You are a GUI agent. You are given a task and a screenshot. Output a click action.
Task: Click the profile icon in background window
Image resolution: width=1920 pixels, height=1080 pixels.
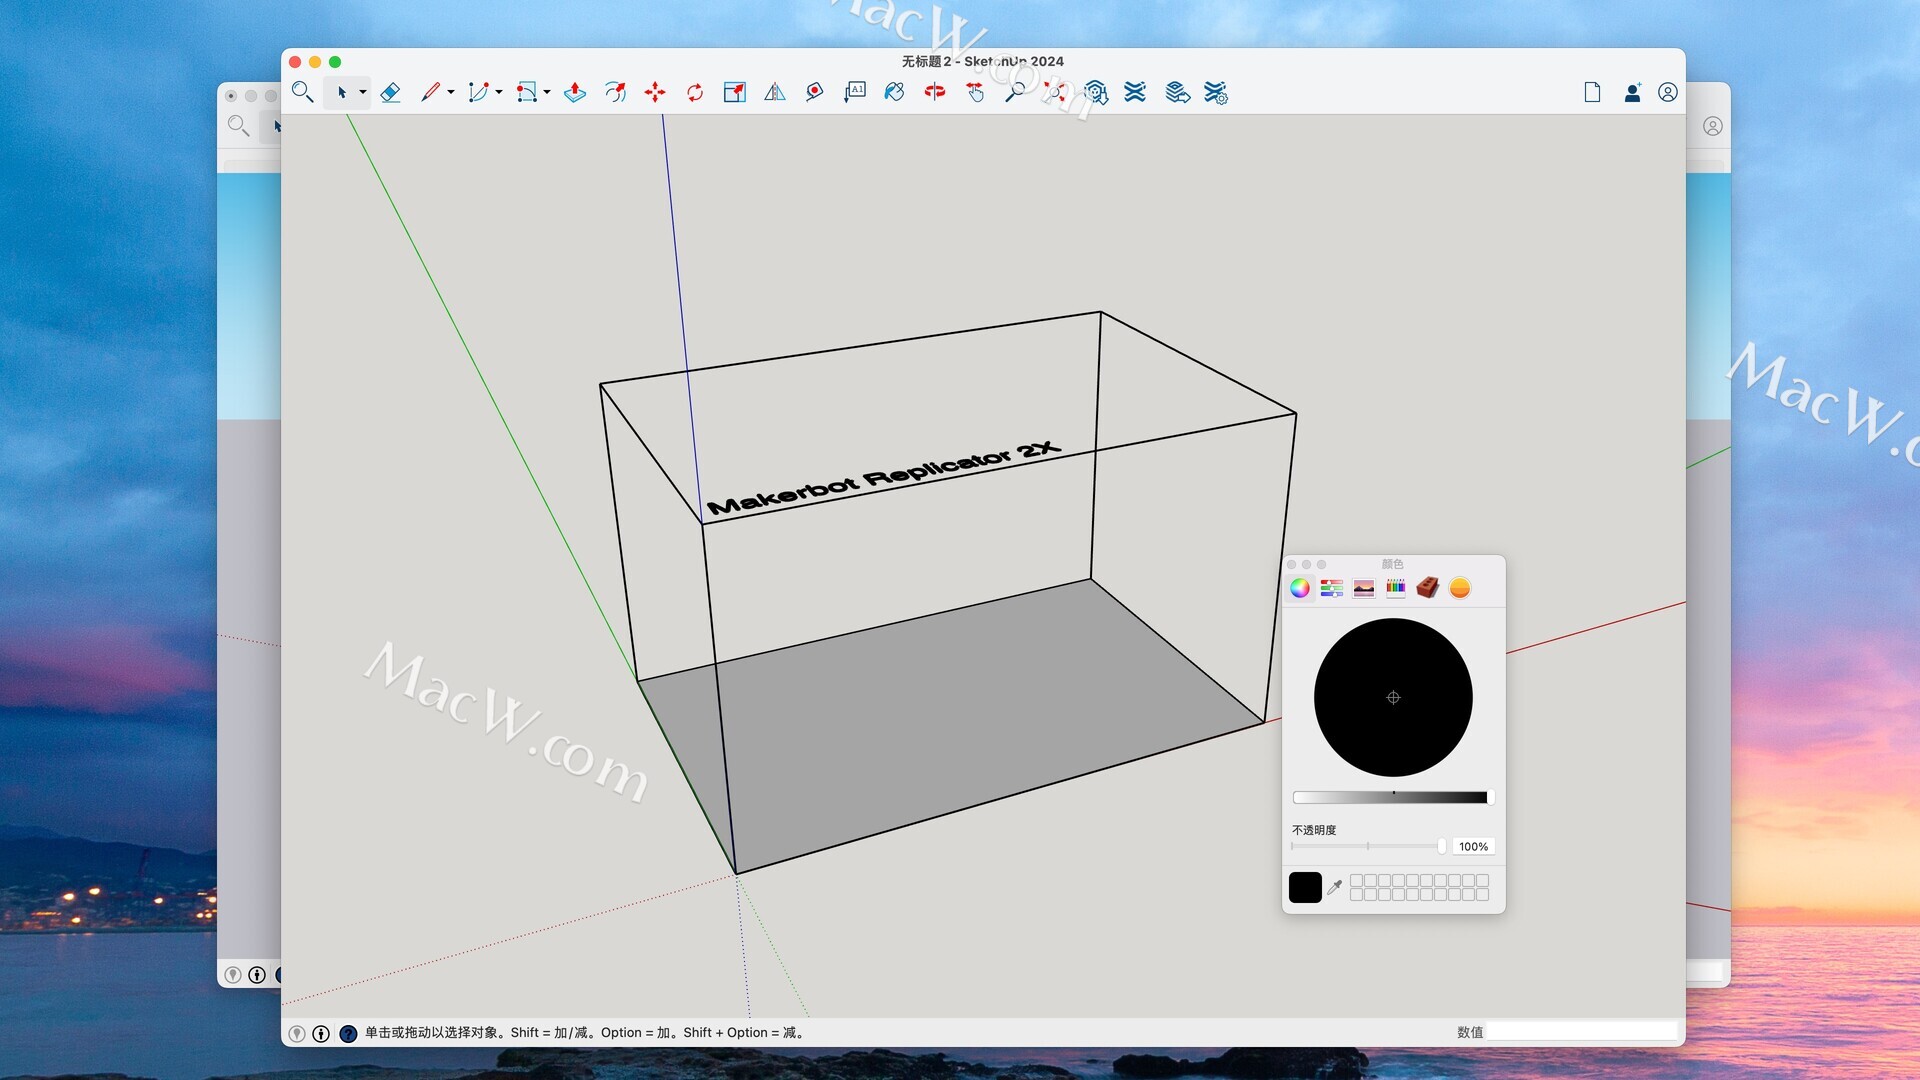(x=1713, y=126)
